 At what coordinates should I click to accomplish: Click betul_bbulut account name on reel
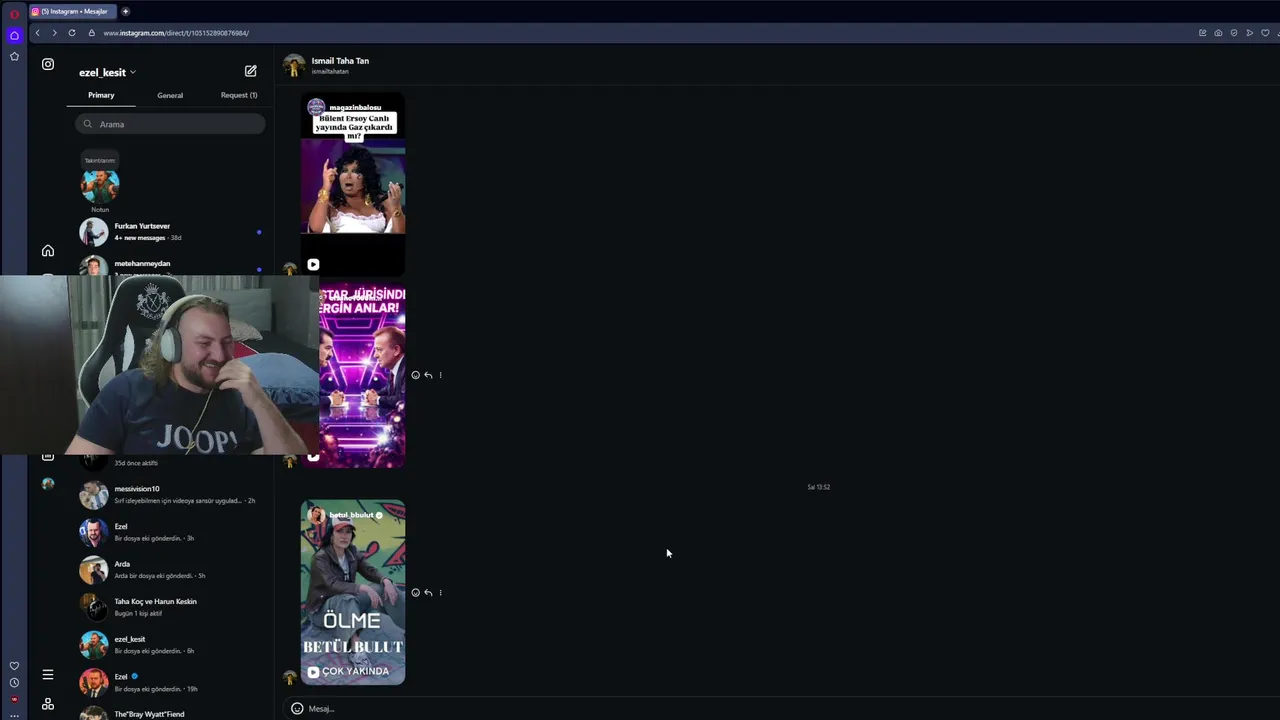pos(351,515)
